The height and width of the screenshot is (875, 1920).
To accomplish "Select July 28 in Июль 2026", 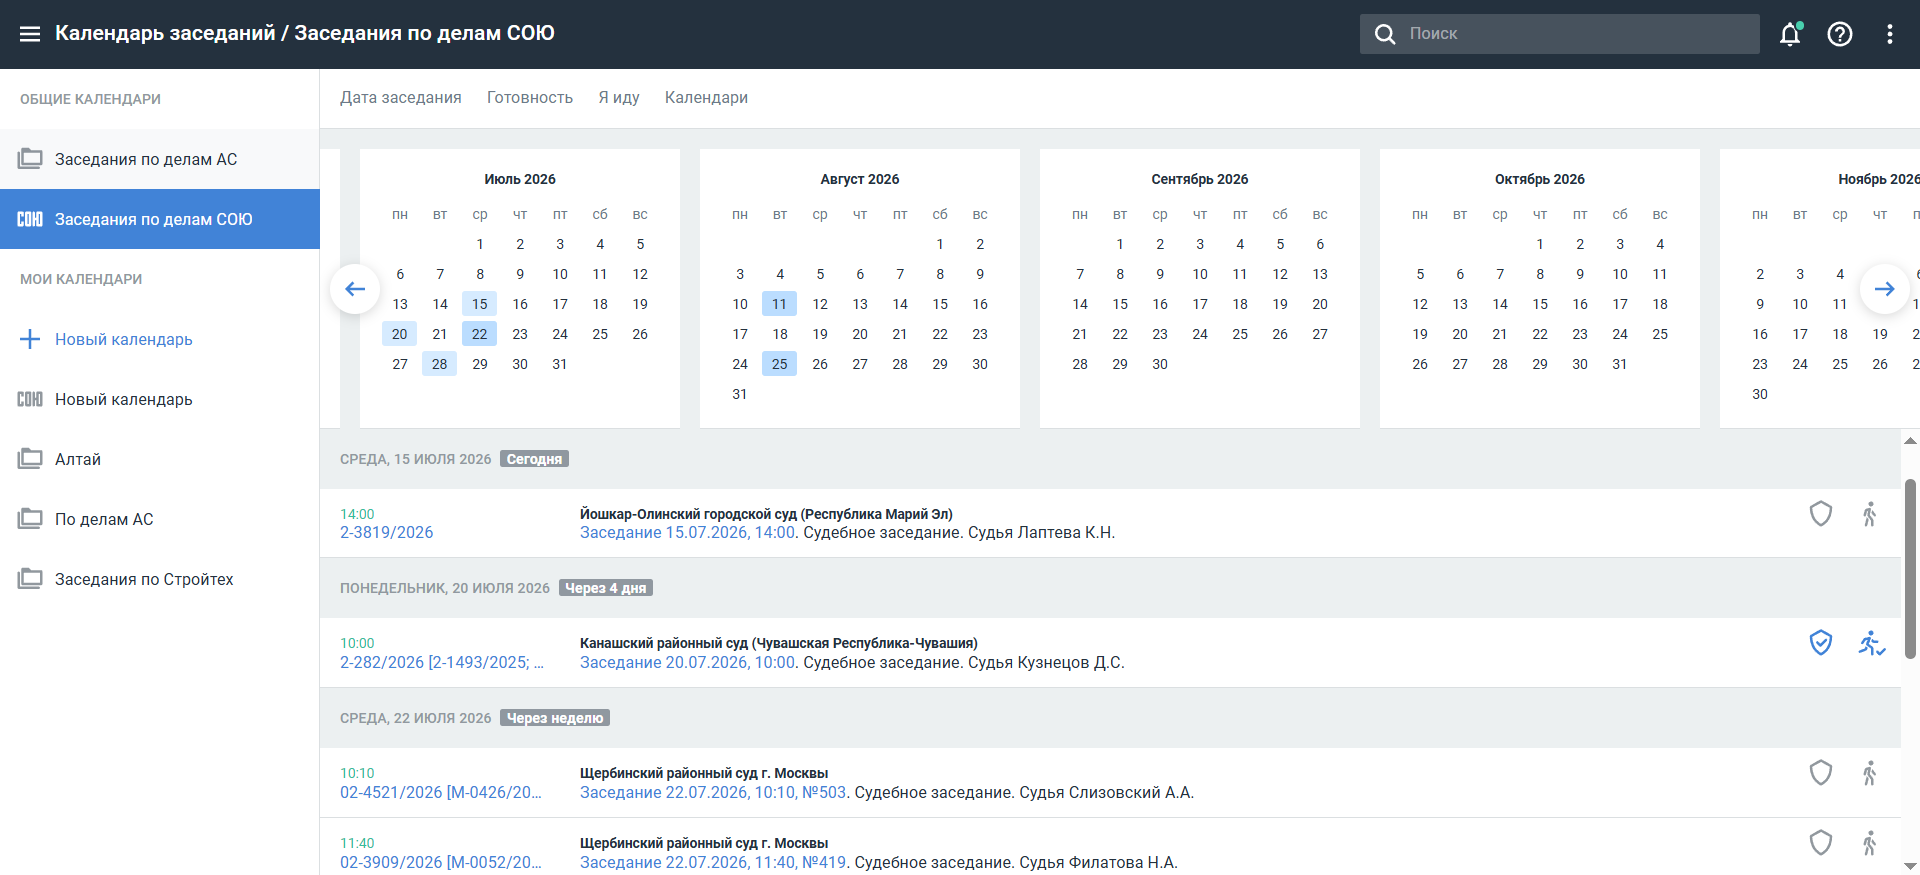I will pyautogui.click(x=440, y=364).
